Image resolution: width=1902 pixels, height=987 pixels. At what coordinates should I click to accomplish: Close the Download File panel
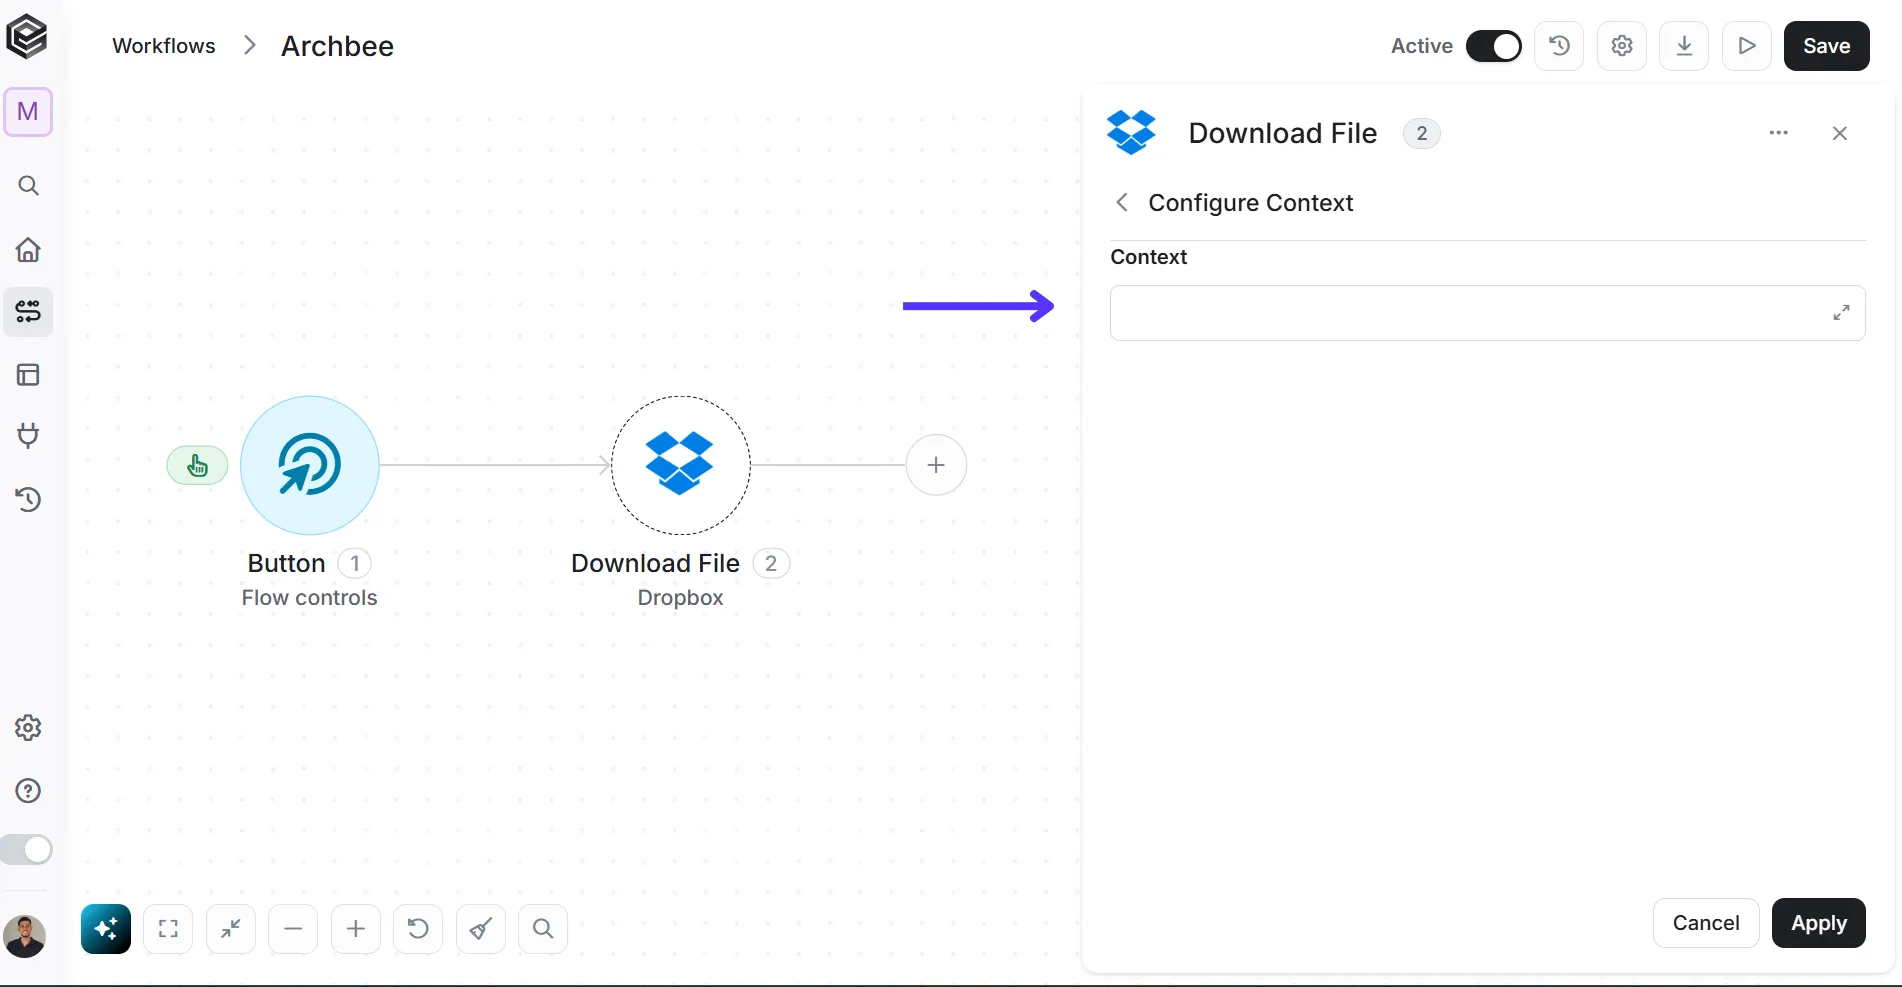1839,133
